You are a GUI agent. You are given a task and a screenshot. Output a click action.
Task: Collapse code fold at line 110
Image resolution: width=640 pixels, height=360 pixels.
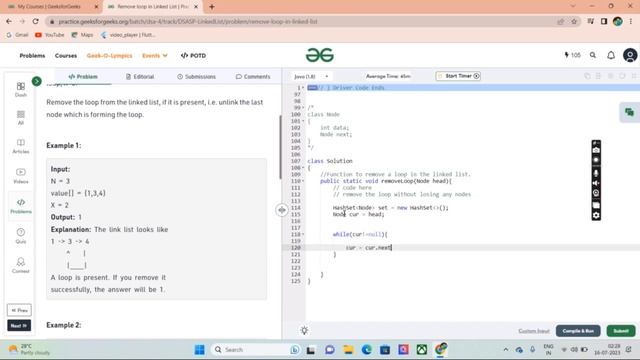click(x=303, y=181)
